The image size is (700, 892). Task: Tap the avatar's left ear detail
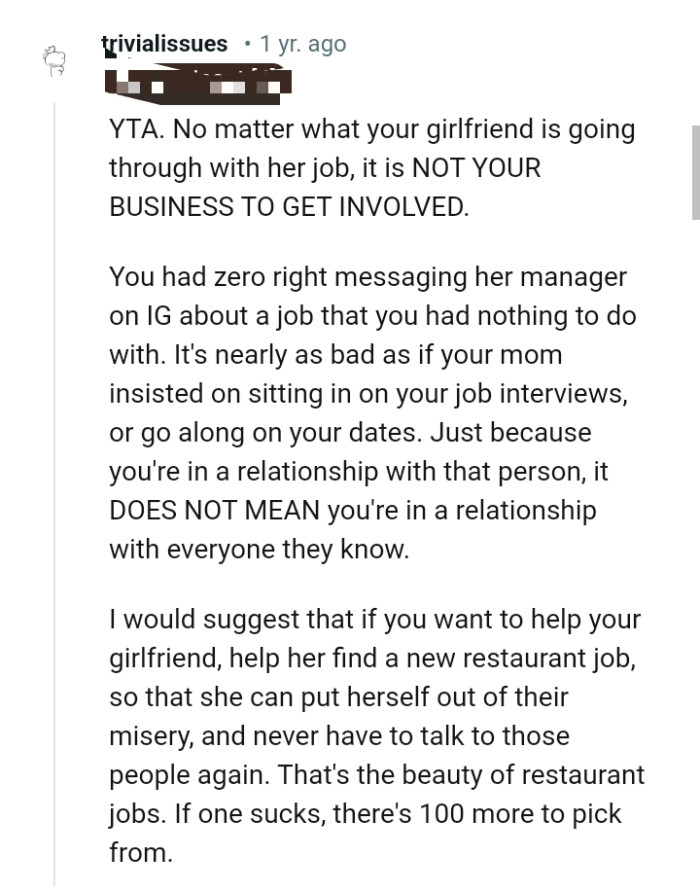tap(46, 53)
